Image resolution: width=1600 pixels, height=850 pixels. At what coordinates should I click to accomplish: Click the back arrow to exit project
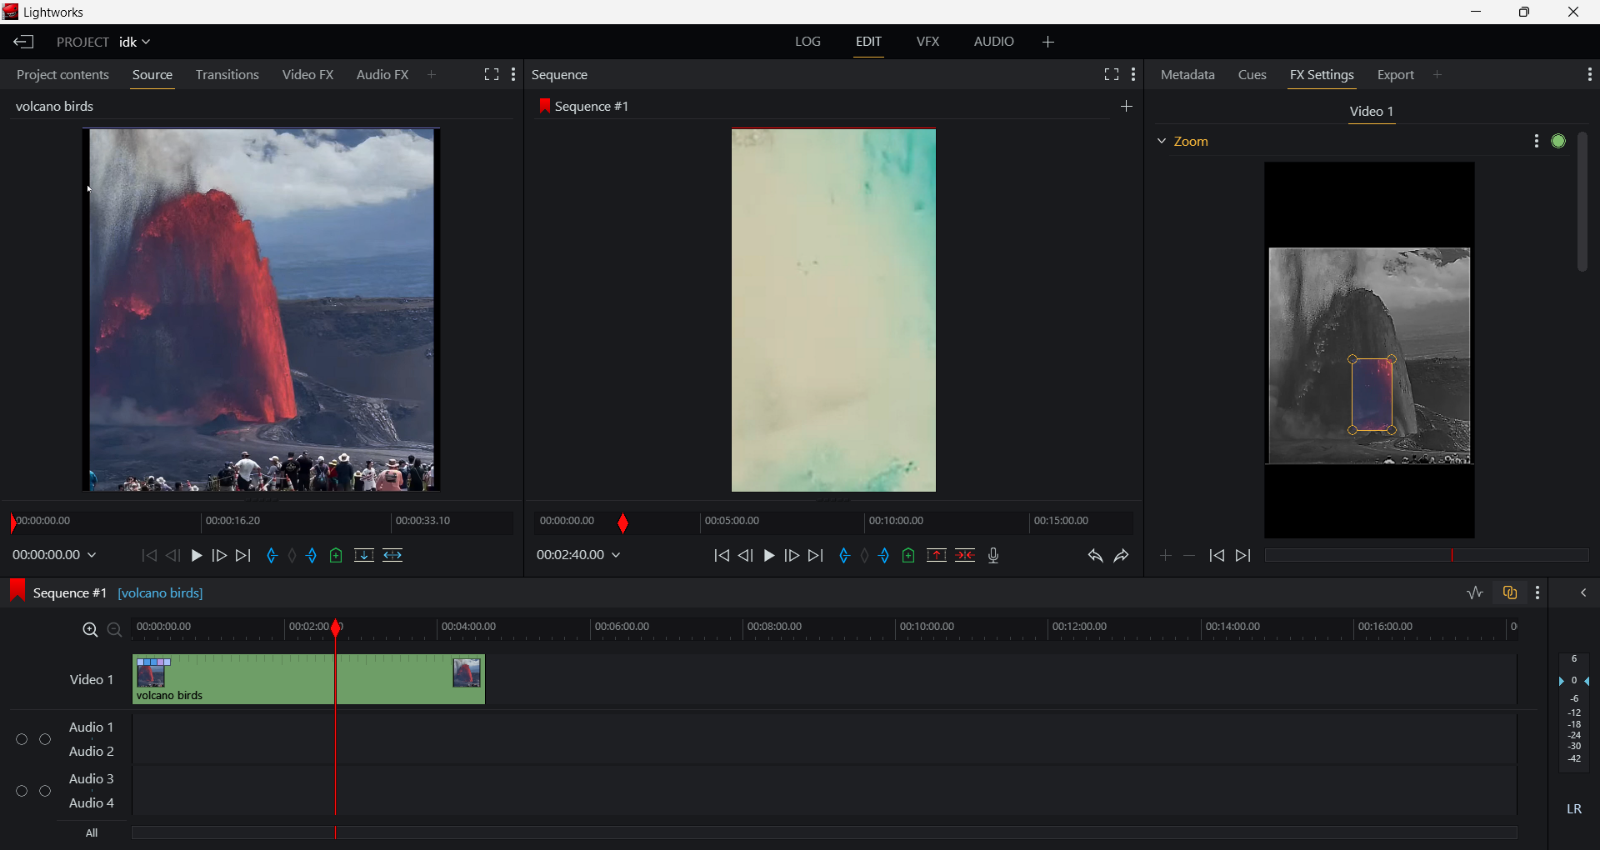coord(23,43)
